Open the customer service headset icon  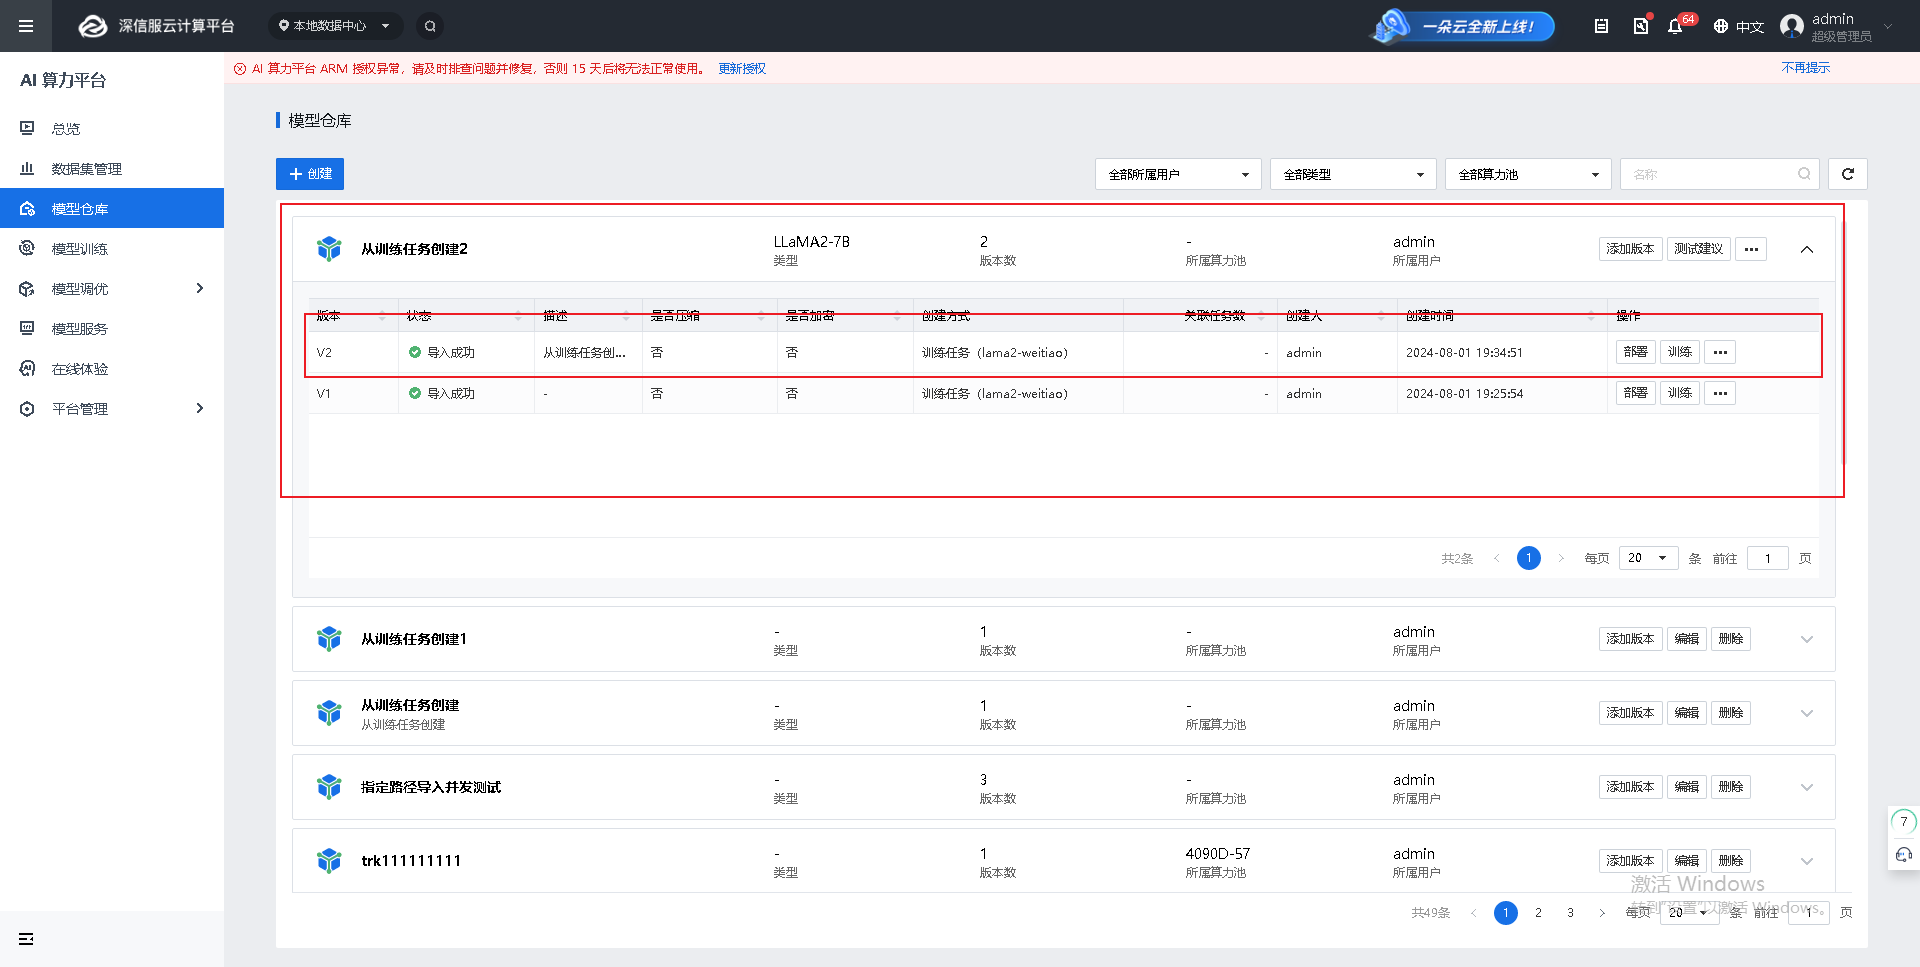point(1904,854)
